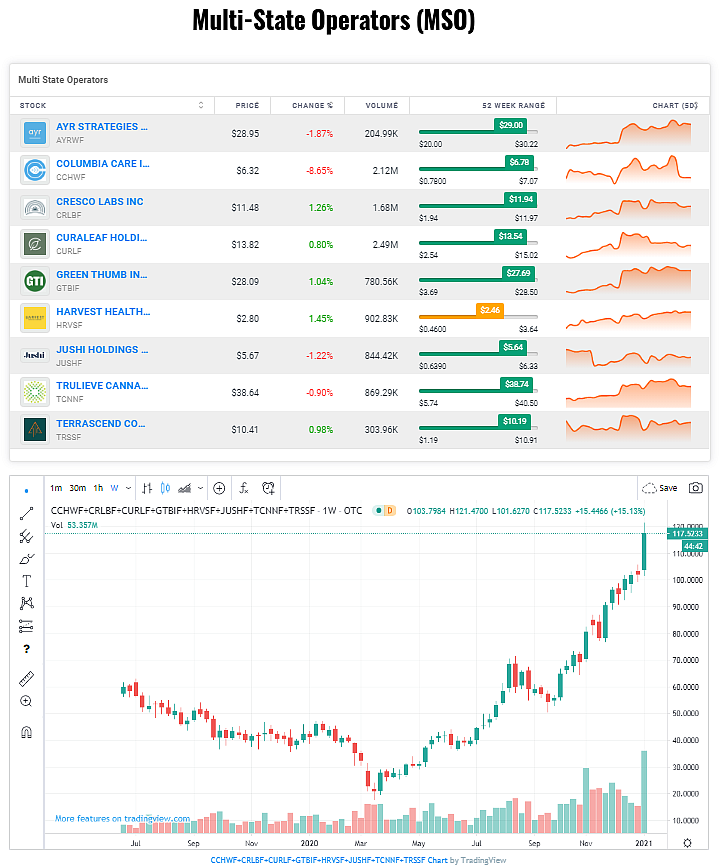Open Jushi Holdings 5D sparkline chart

pos(628,358)
